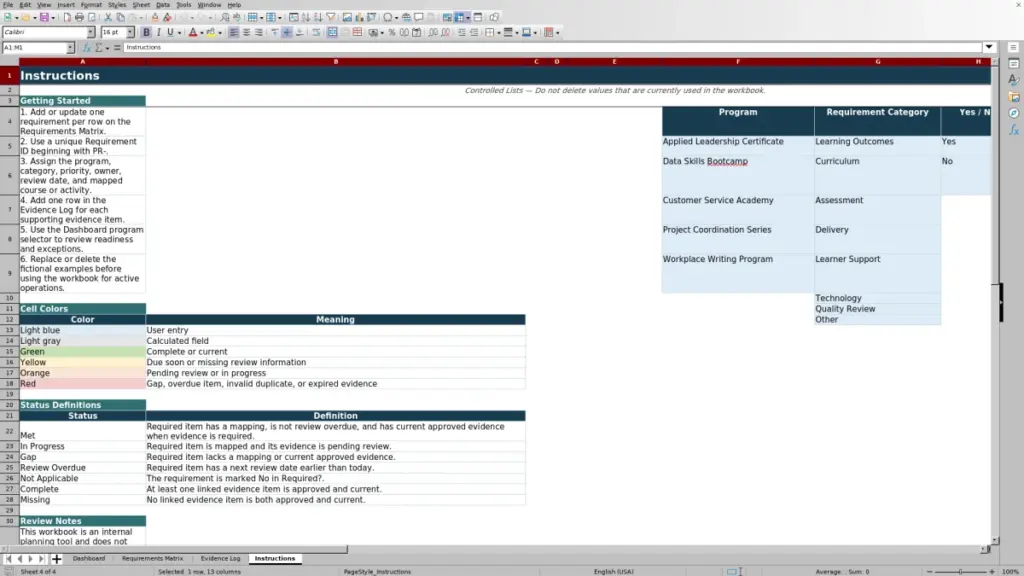
Task: Open the Select Function sum dropdown arrow
Action: pos(107,48)
